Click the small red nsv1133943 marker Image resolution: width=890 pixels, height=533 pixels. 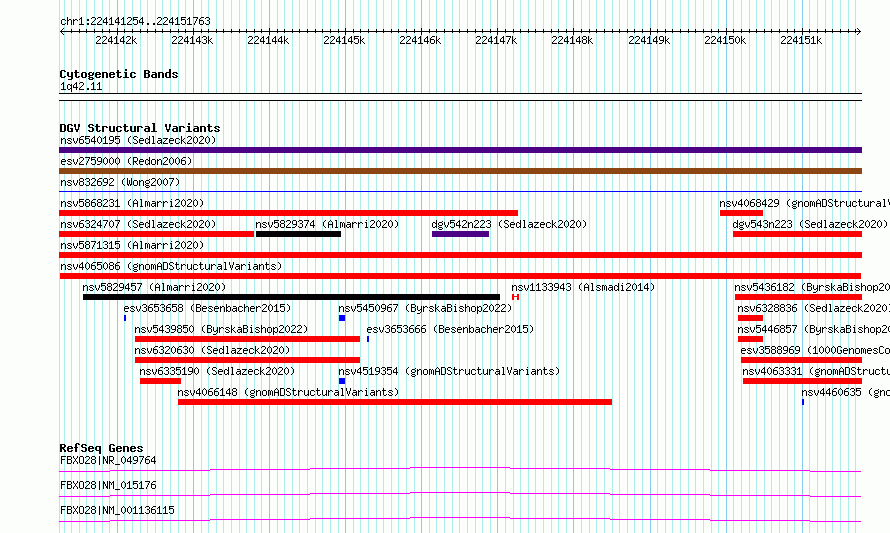(515, 297)
